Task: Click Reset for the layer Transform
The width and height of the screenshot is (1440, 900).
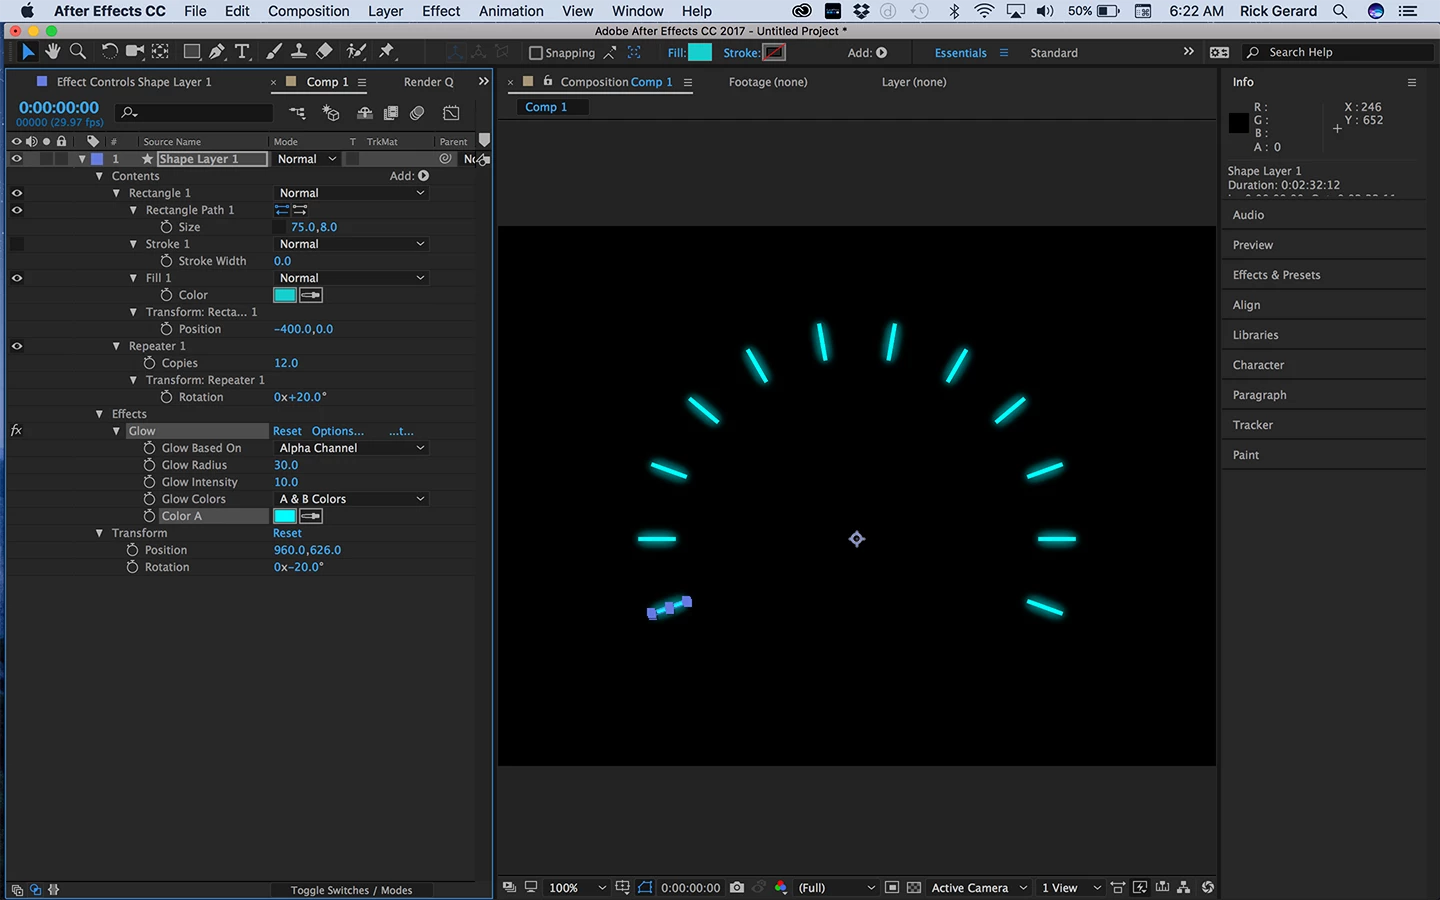Action: [287, 533]
